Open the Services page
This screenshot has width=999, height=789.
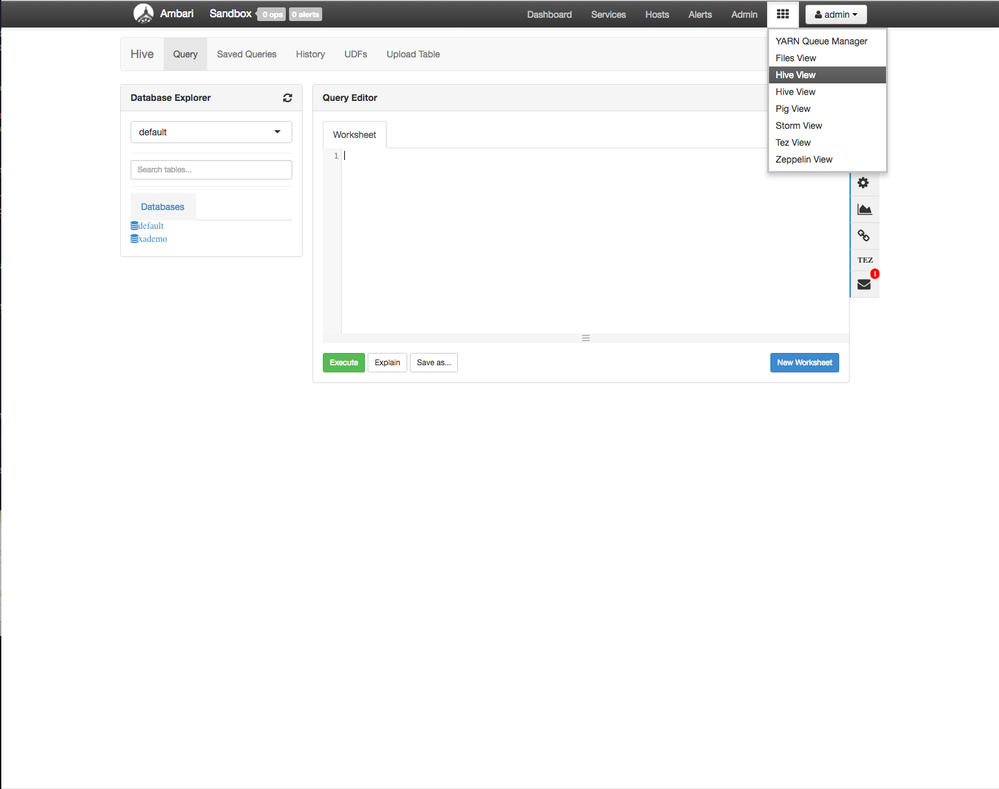click(608, 14)
